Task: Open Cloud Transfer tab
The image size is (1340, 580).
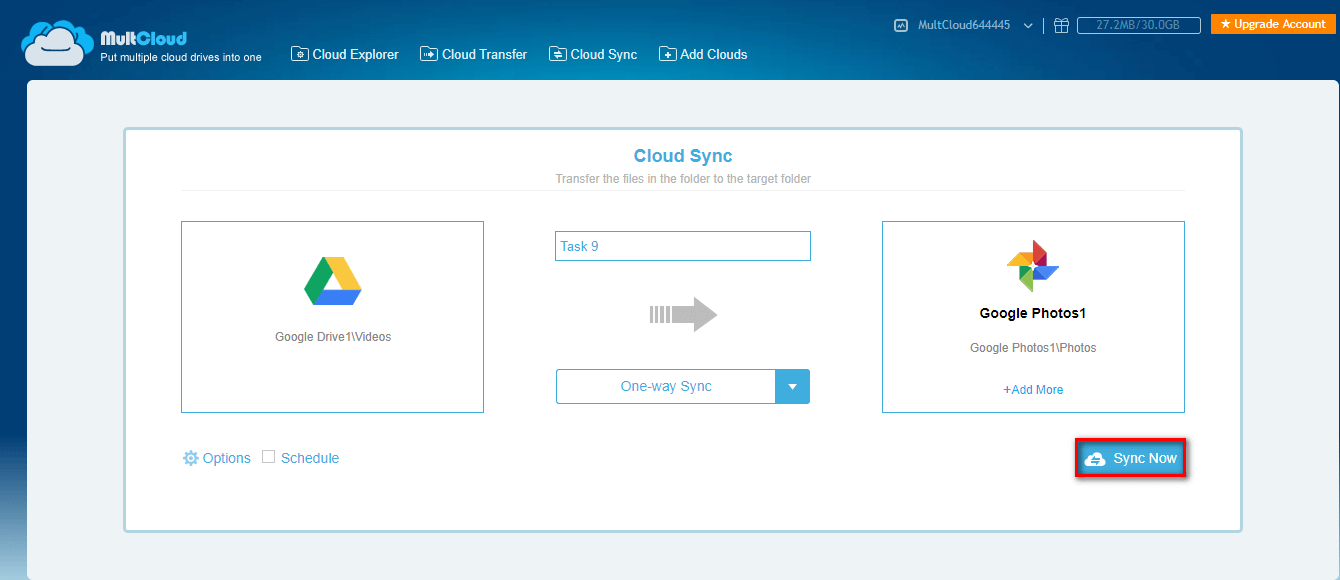Action: tap(474, 54)
